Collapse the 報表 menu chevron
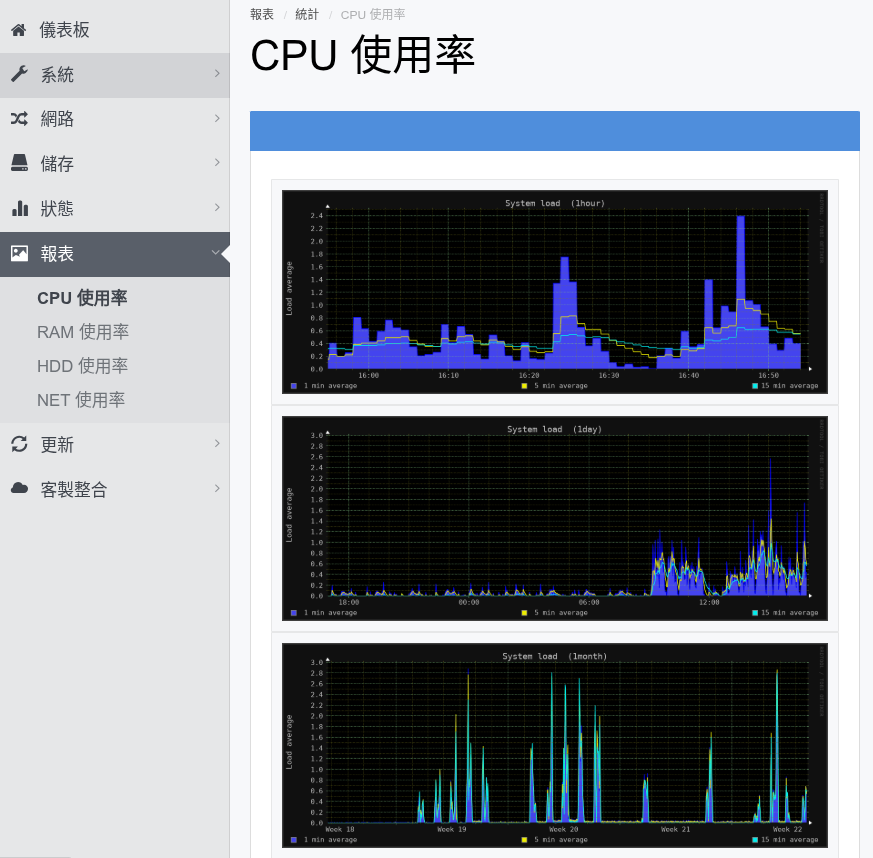873x858 pixels. (x=216, y=252)
